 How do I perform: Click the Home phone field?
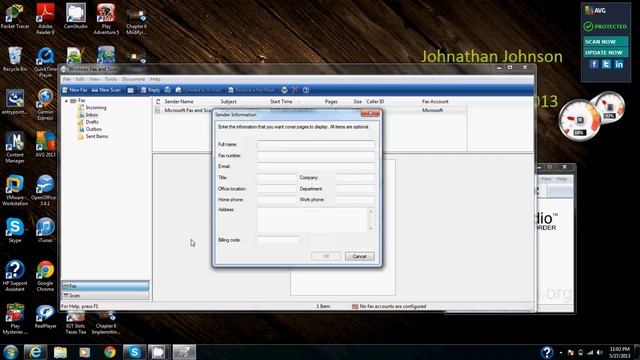[276, 200]
